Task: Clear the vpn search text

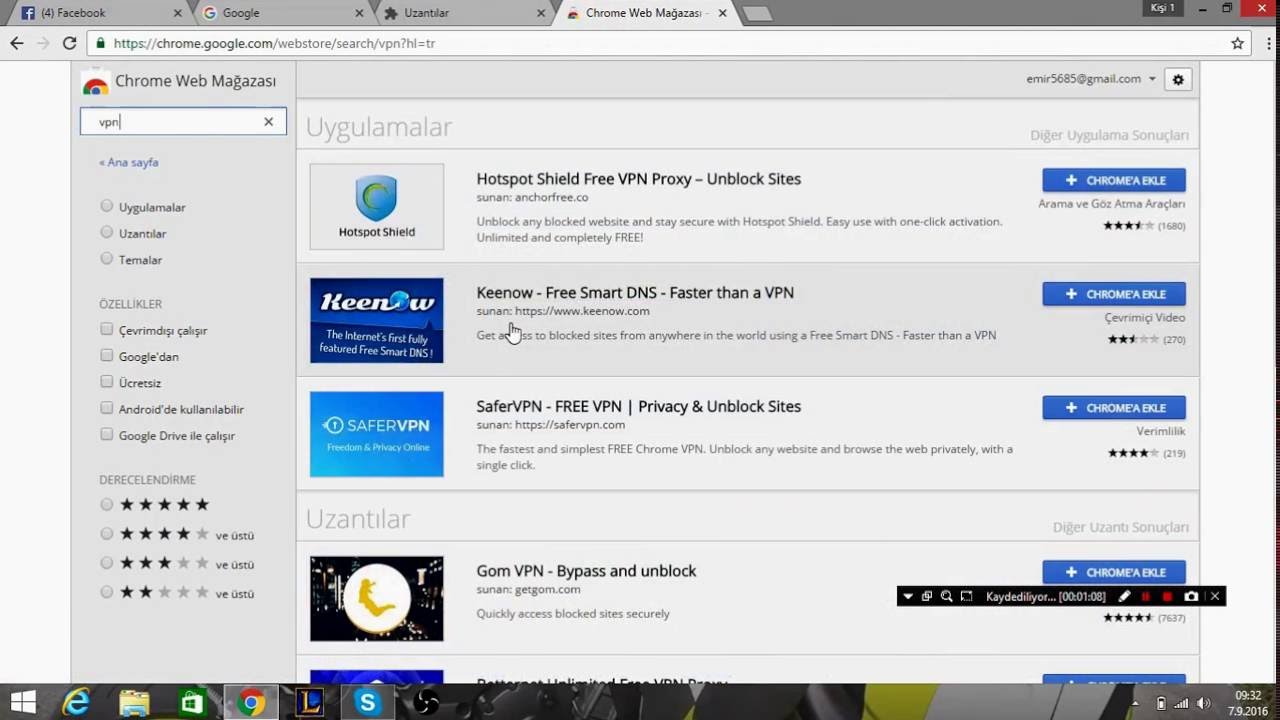Action: point(268,122)
